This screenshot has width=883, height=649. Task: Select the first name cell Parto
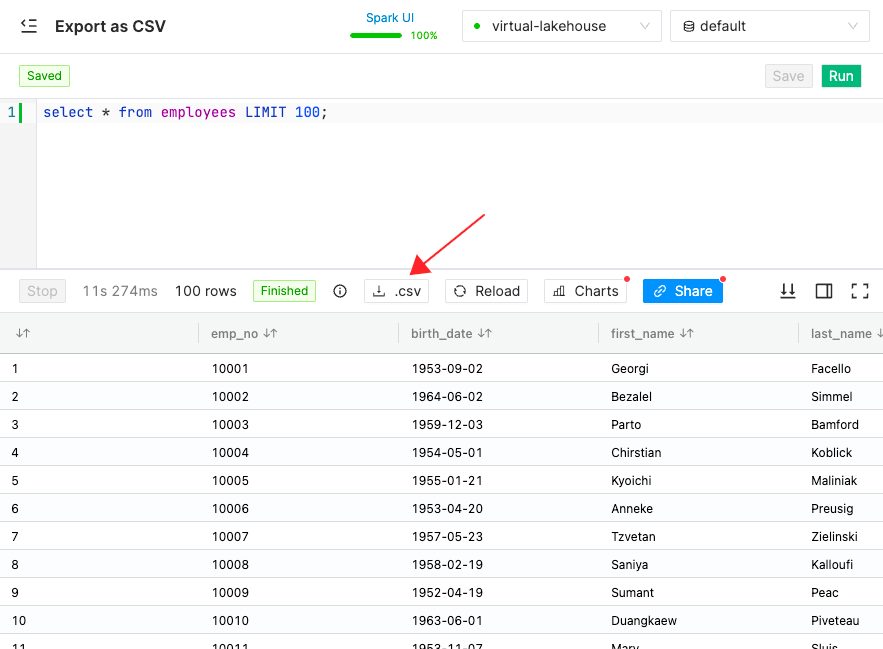[626, 425]
